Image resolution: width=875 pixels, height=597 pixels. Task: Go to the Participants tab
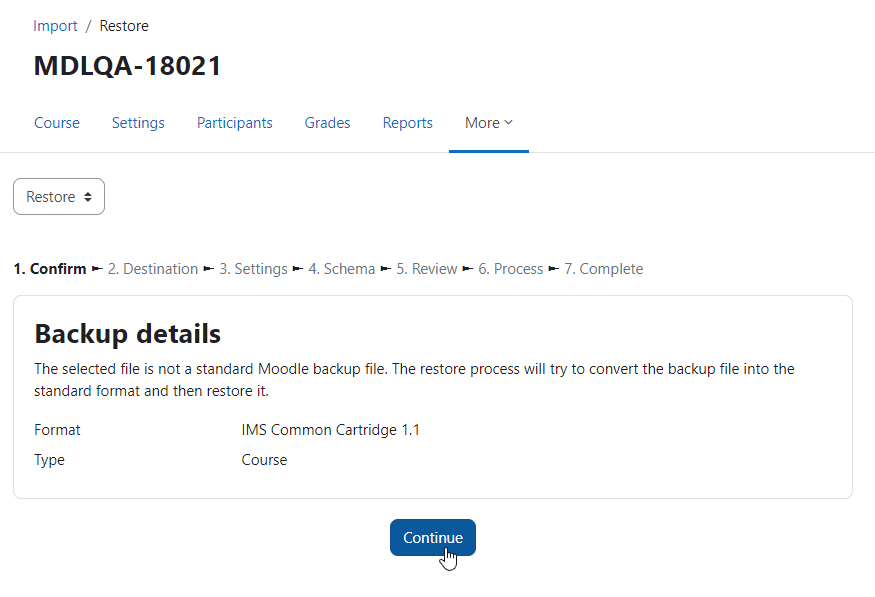point(234,123)
